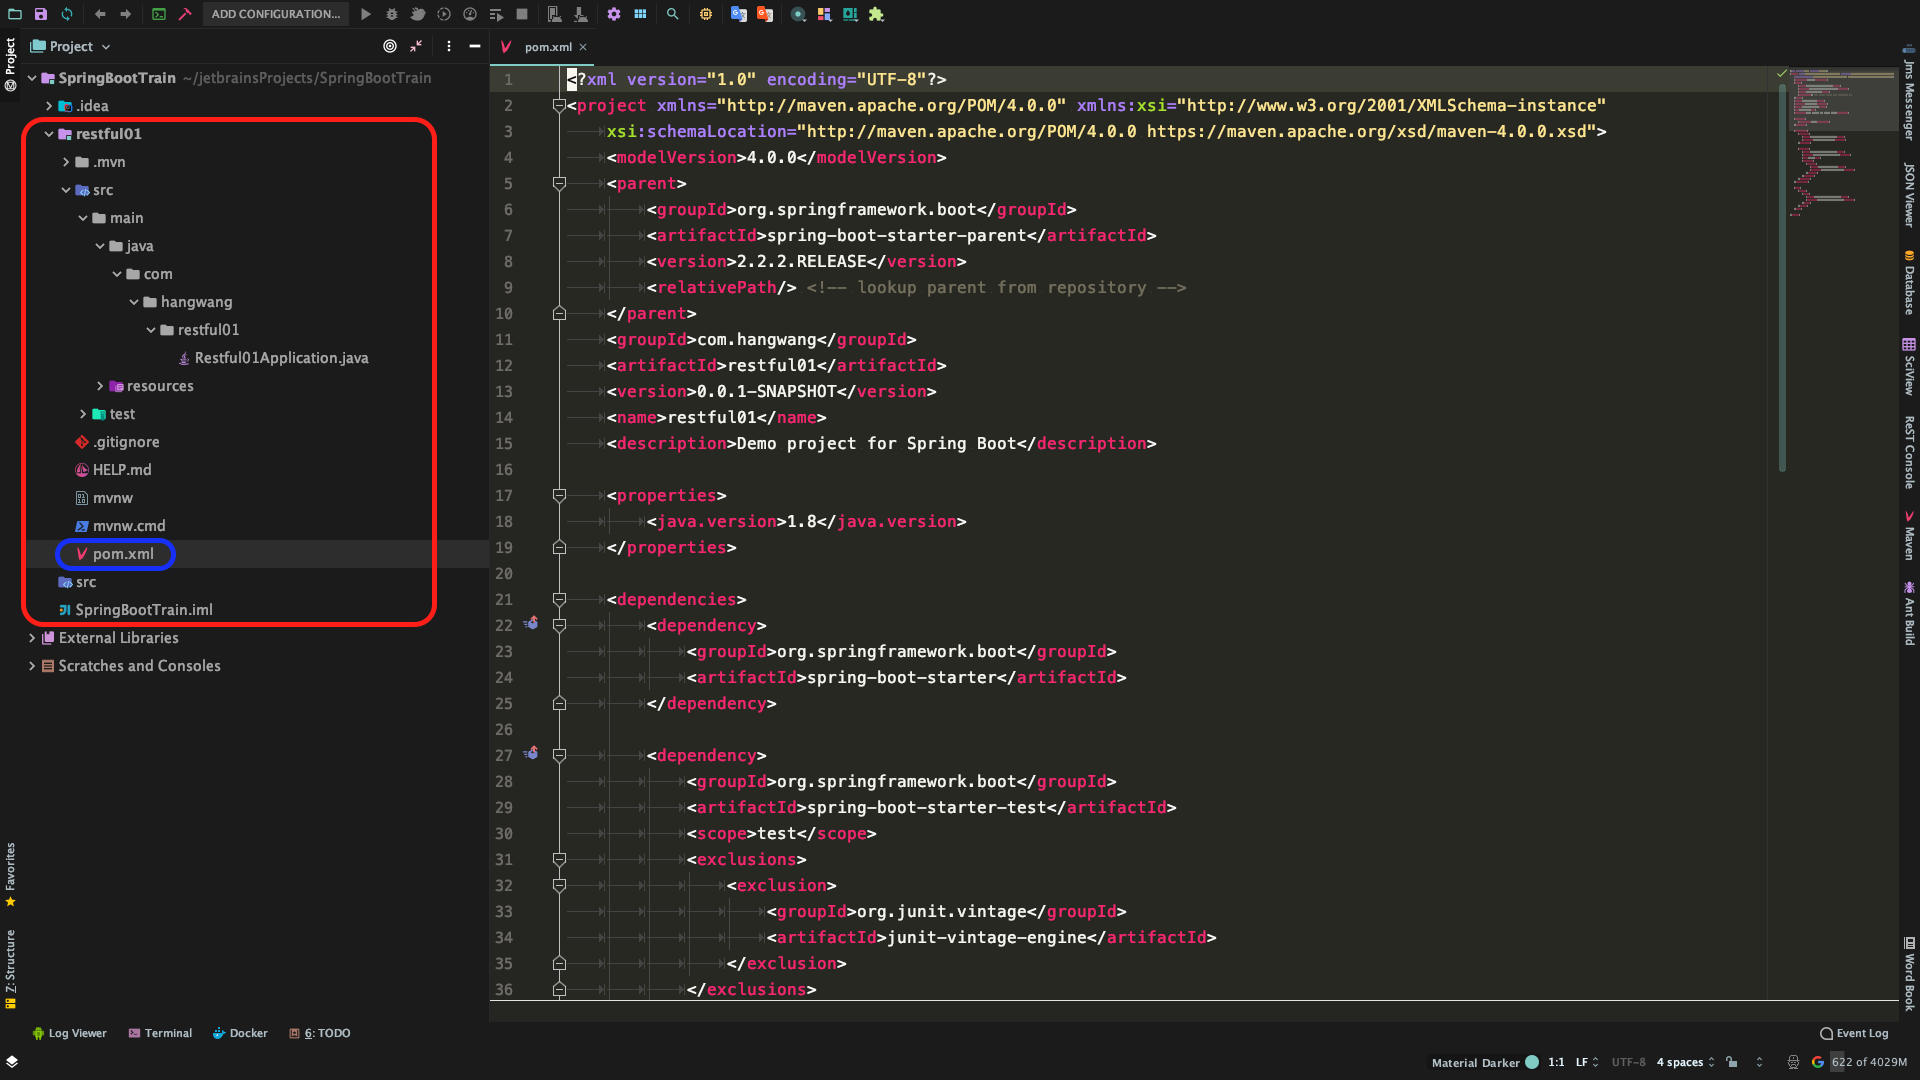Click the Search Everywhere magnifier icon
The width and height of the screenshot is (1920, 1080).
pyautogui.click(x=672, y=14)
